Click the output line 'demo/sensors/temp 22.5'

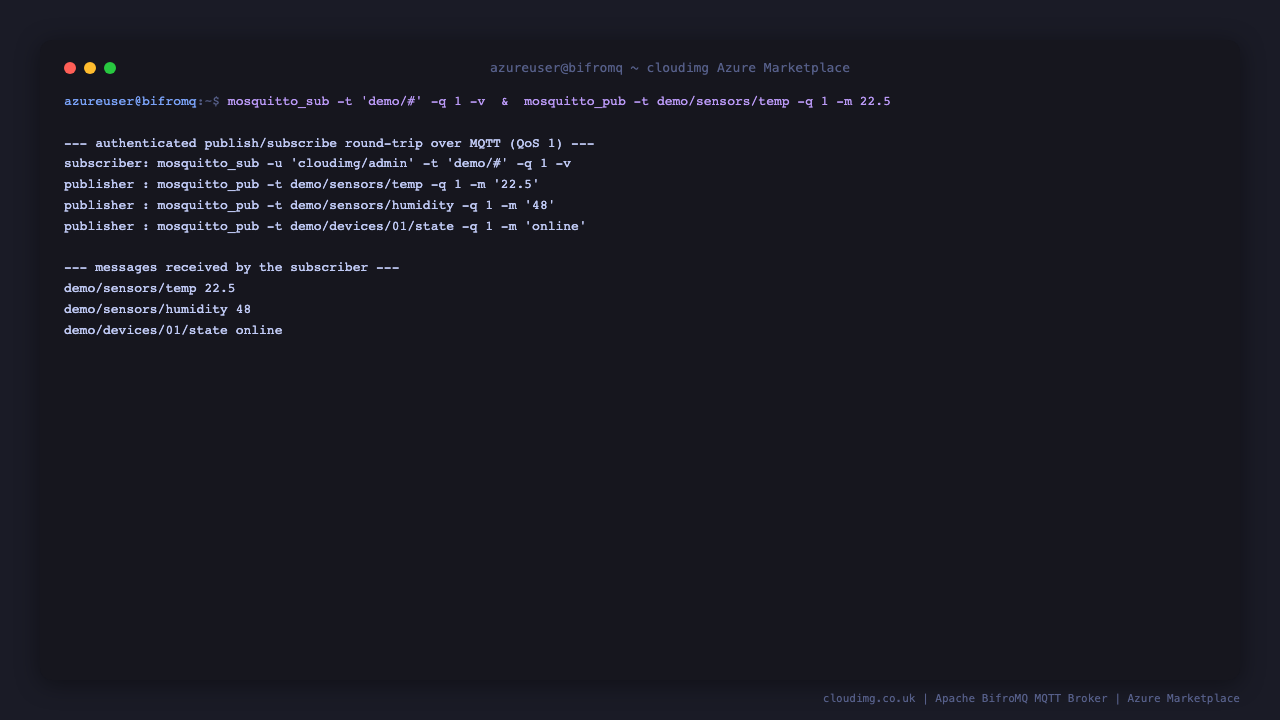point(150,289)
